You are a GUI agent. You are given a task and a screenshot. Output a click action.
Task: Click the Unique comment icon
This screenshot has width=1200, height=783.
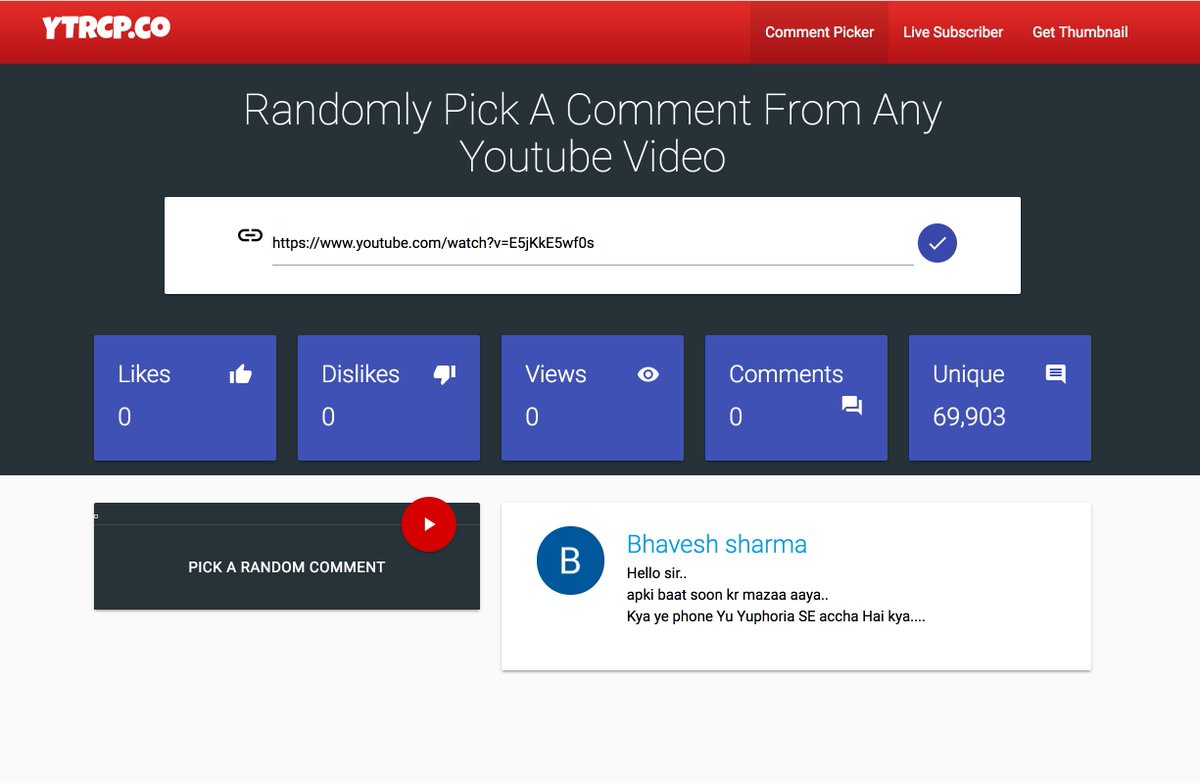1055,374
